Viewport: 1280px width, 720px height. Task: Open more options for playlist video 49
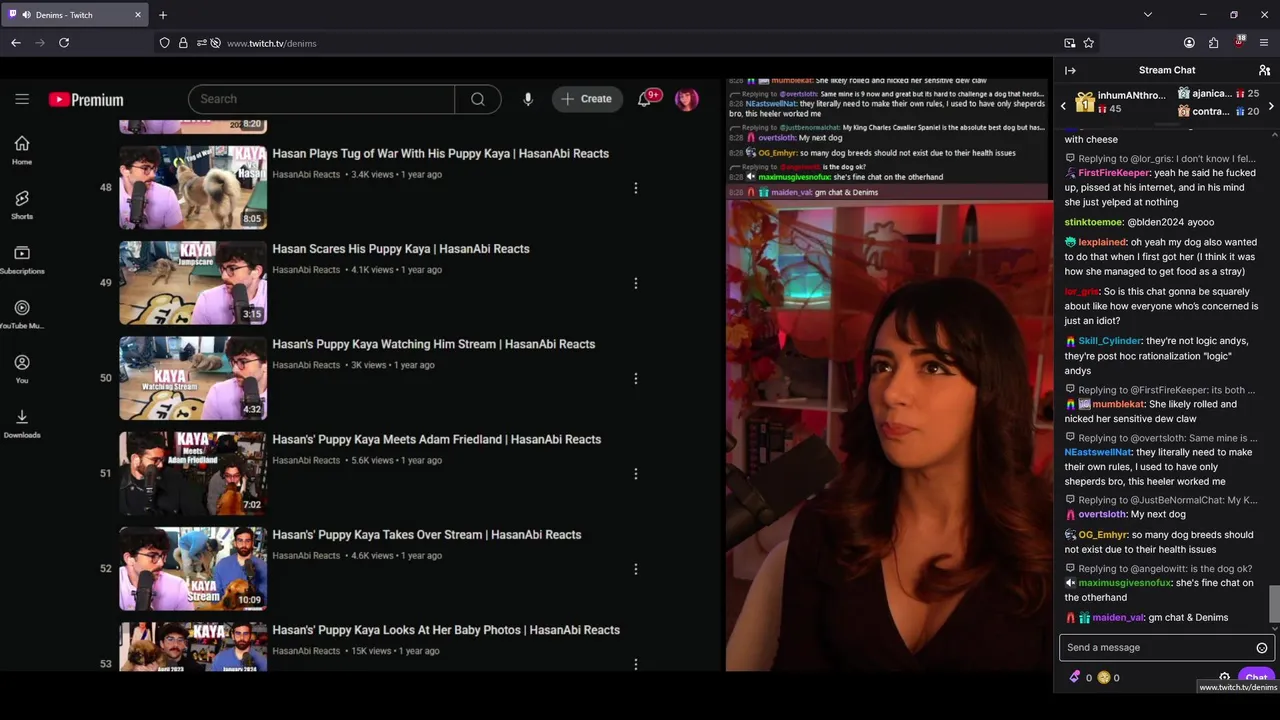click(x=635, y=283)
